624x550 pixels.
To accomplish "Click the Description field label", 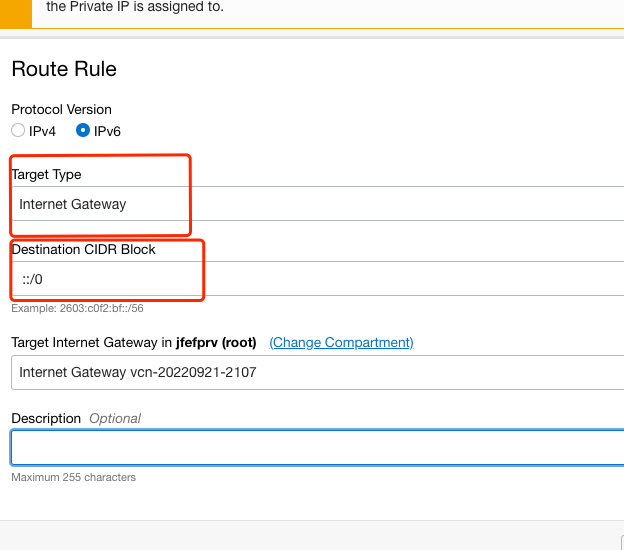I will 46,418.
